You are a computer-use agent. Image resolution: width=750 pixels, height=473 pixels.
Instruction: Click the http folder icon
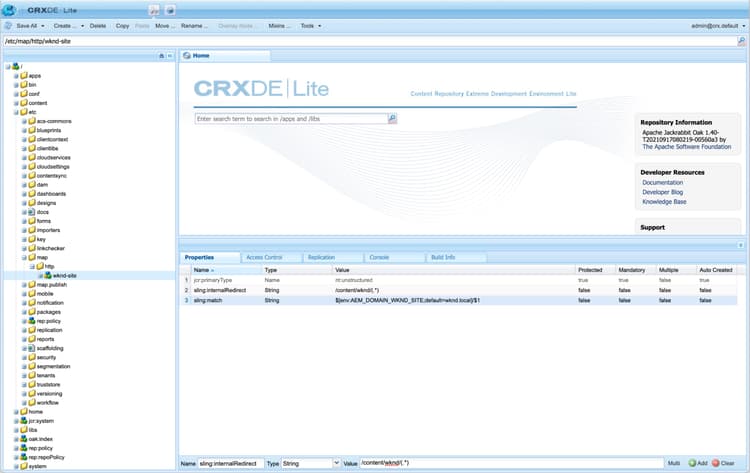coord(40,266)
